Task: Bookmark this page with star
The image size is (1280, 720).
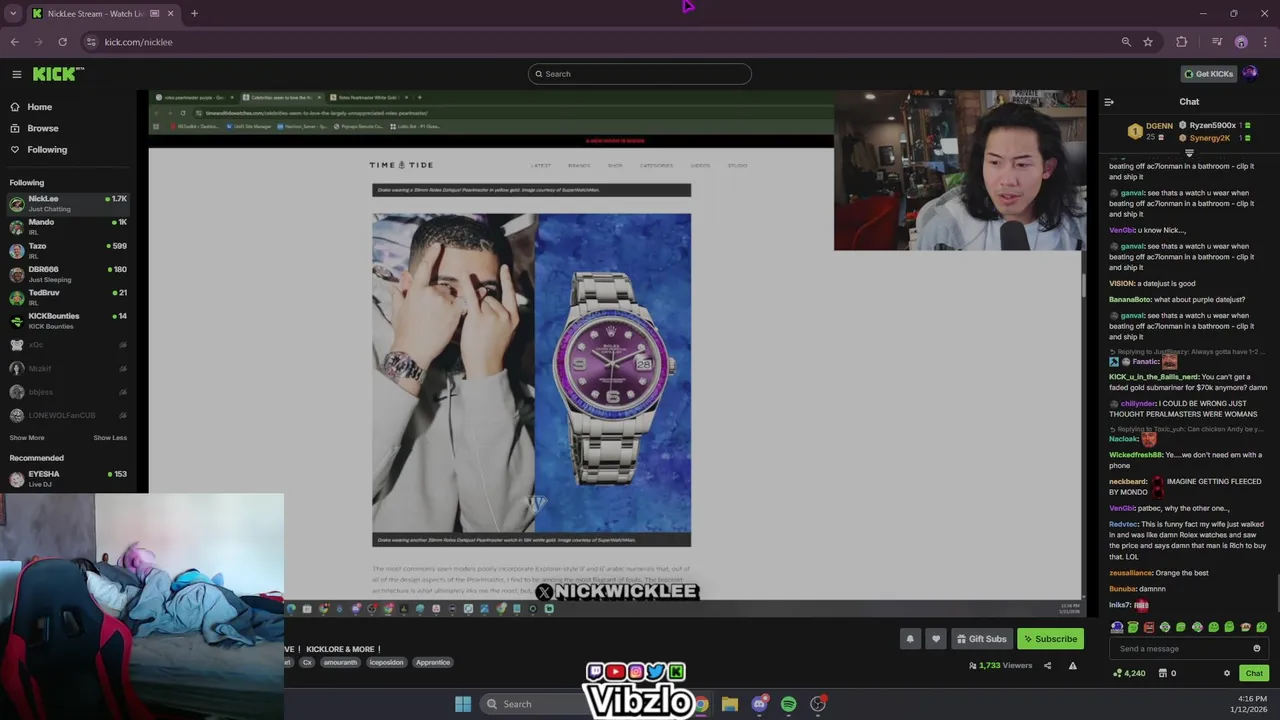Action: 1148,42
